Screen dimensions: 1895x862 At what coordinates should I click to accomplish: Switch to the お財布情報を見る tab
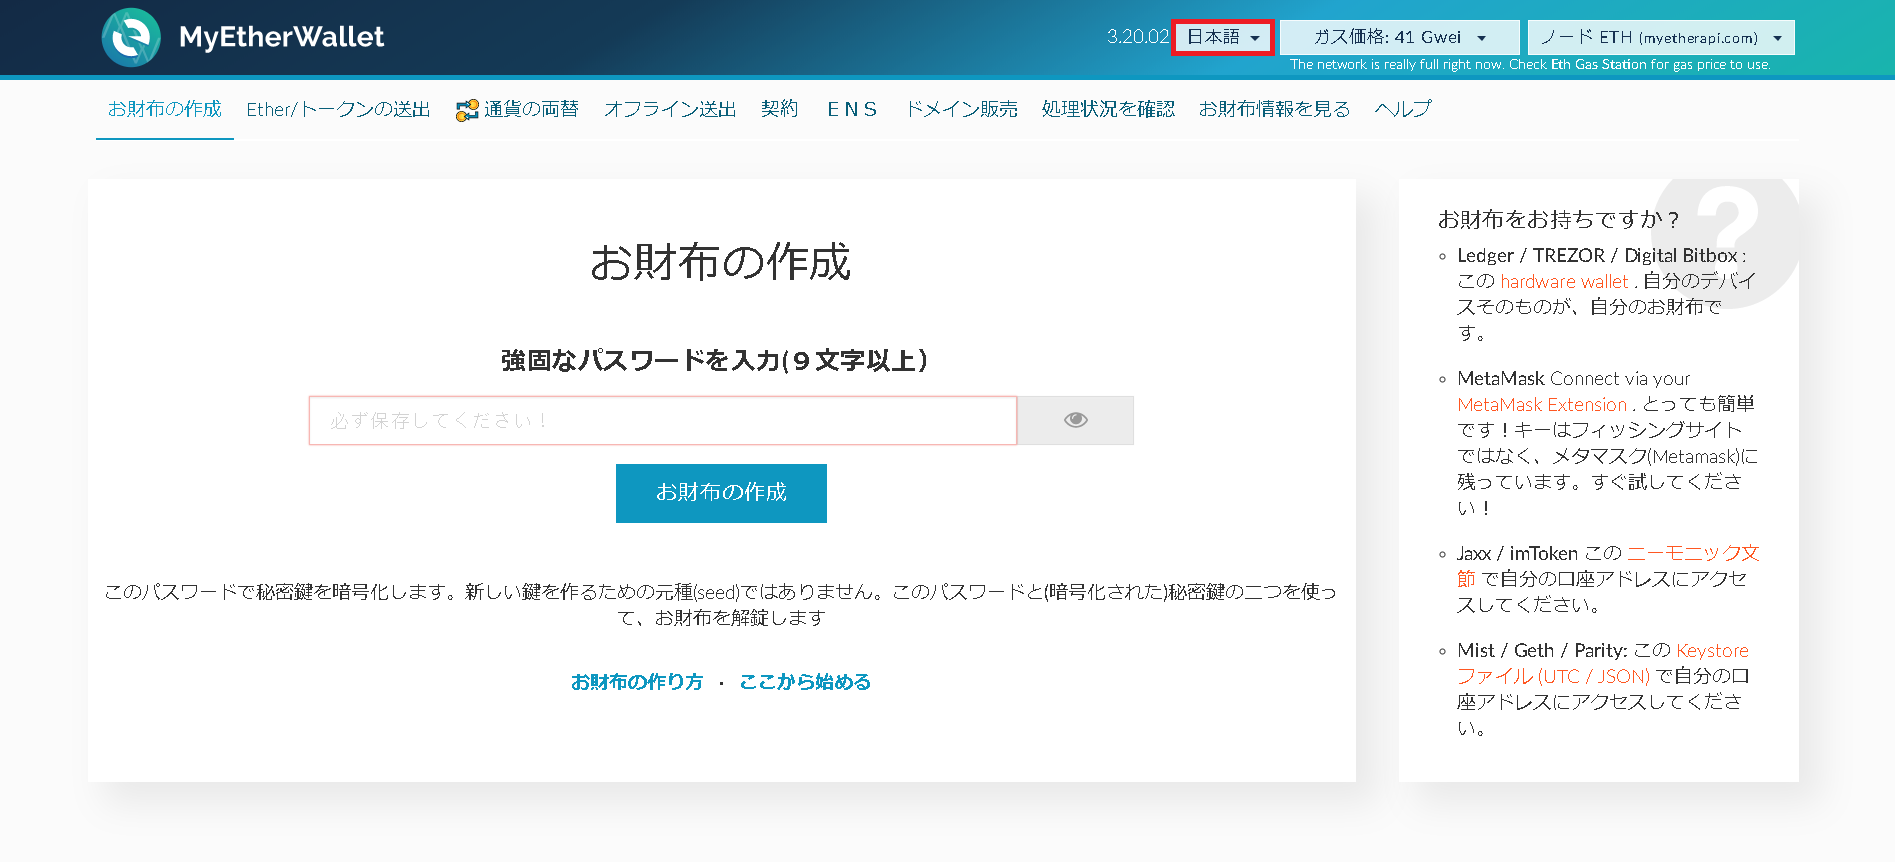pos(1274,109)
